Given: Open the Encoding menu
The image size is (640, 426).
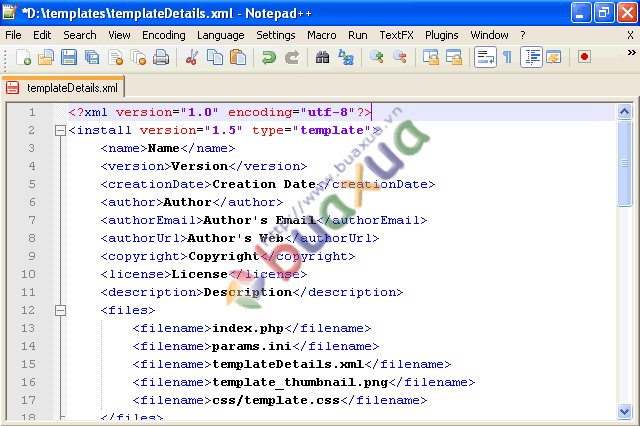Looking at the screenshot, I should [x=164, y=35].
